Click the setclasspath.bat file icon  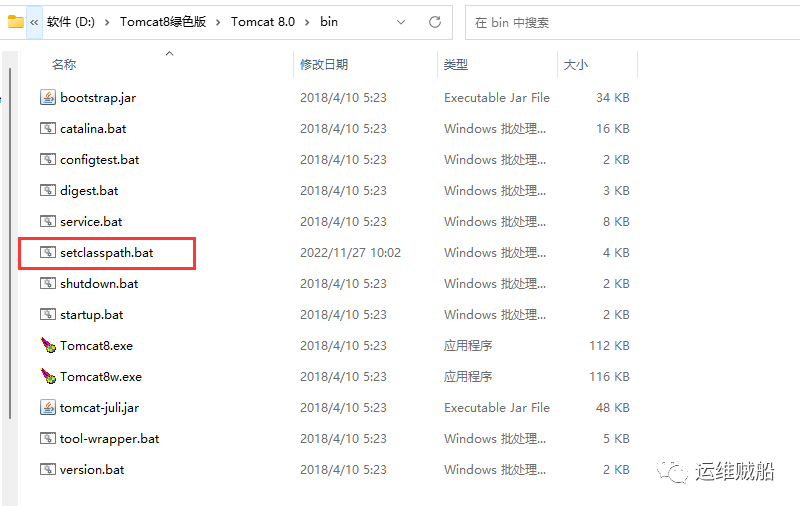(47, 252)
